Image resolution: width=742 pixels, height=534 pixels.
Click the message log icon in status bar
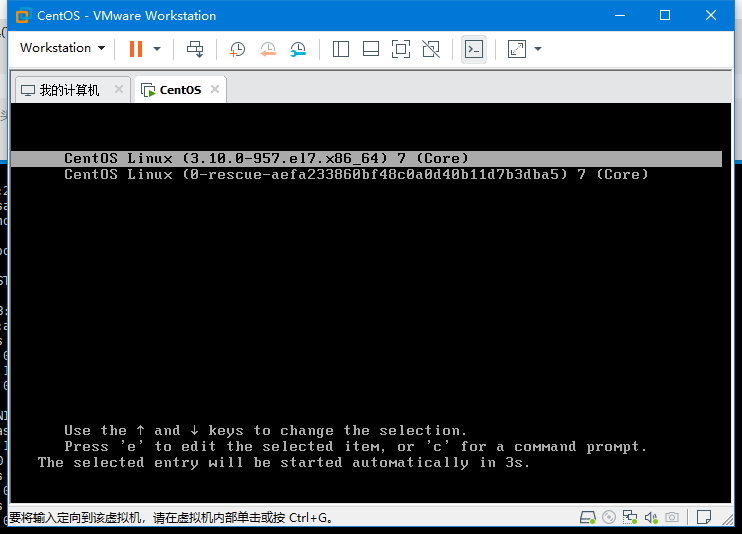(x=704, y=517)
